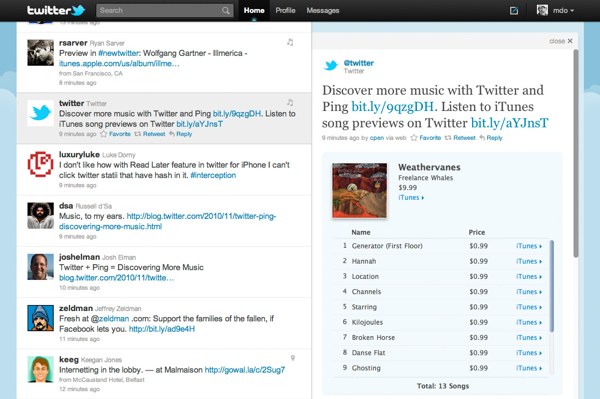Click dsa profile picture

41,216
